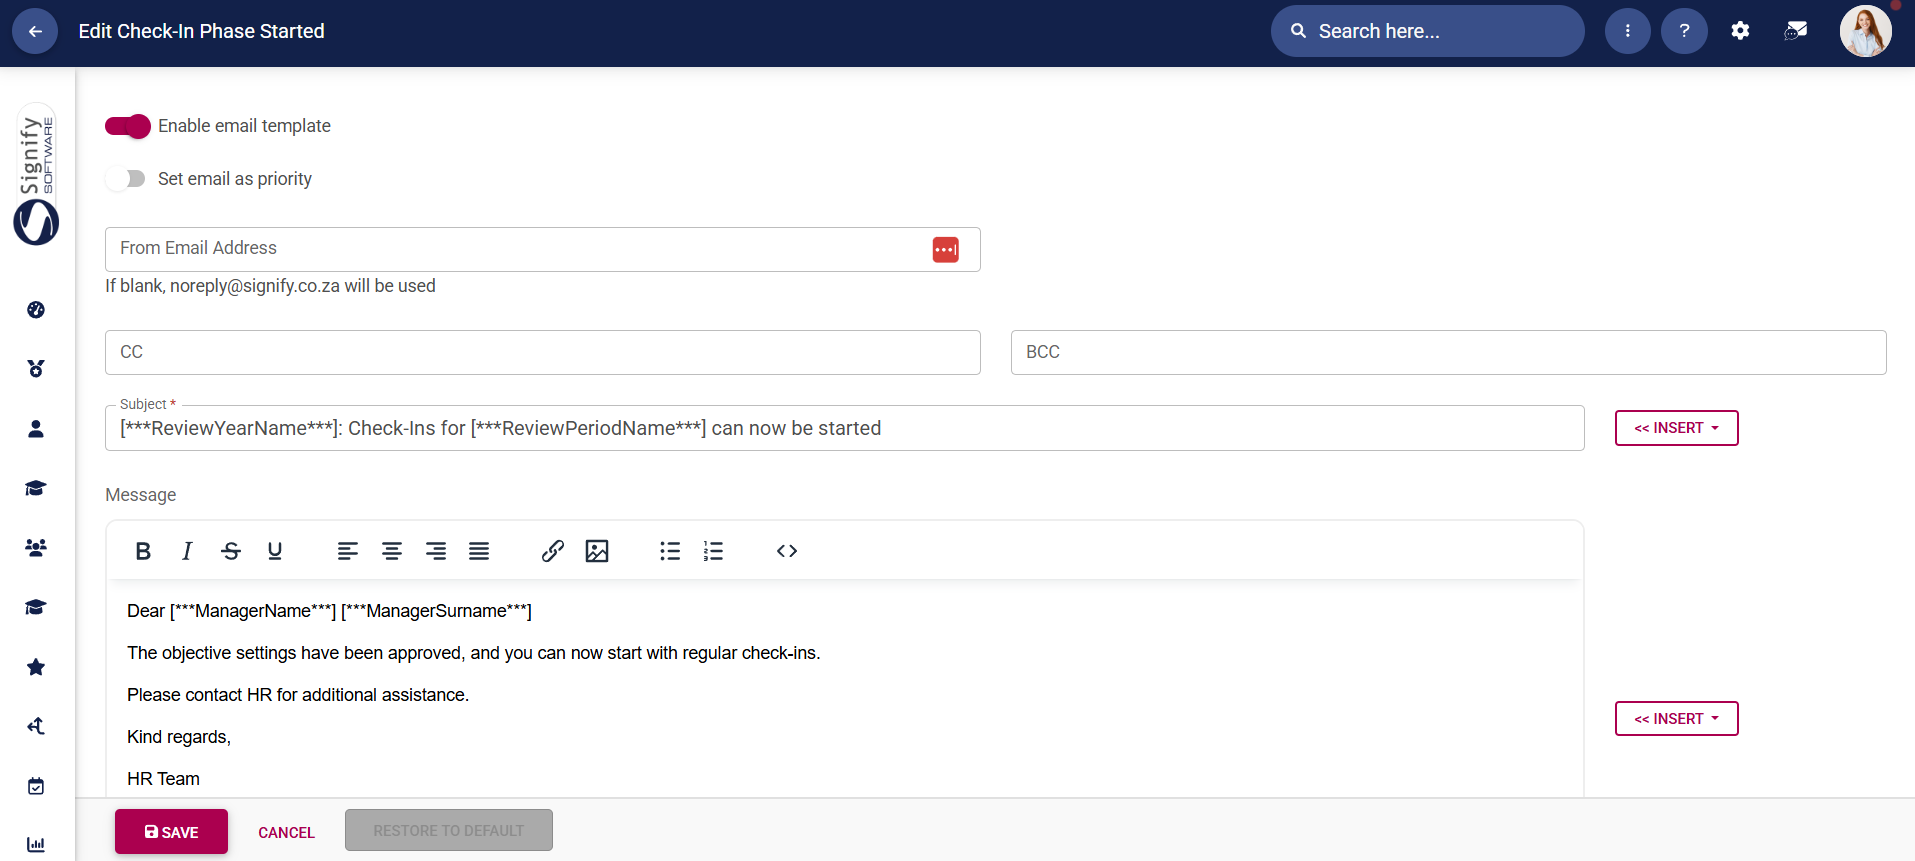This screenshot has width=1915, height=861.
Task: Click into the CC field
Action: tap(543, 352)
